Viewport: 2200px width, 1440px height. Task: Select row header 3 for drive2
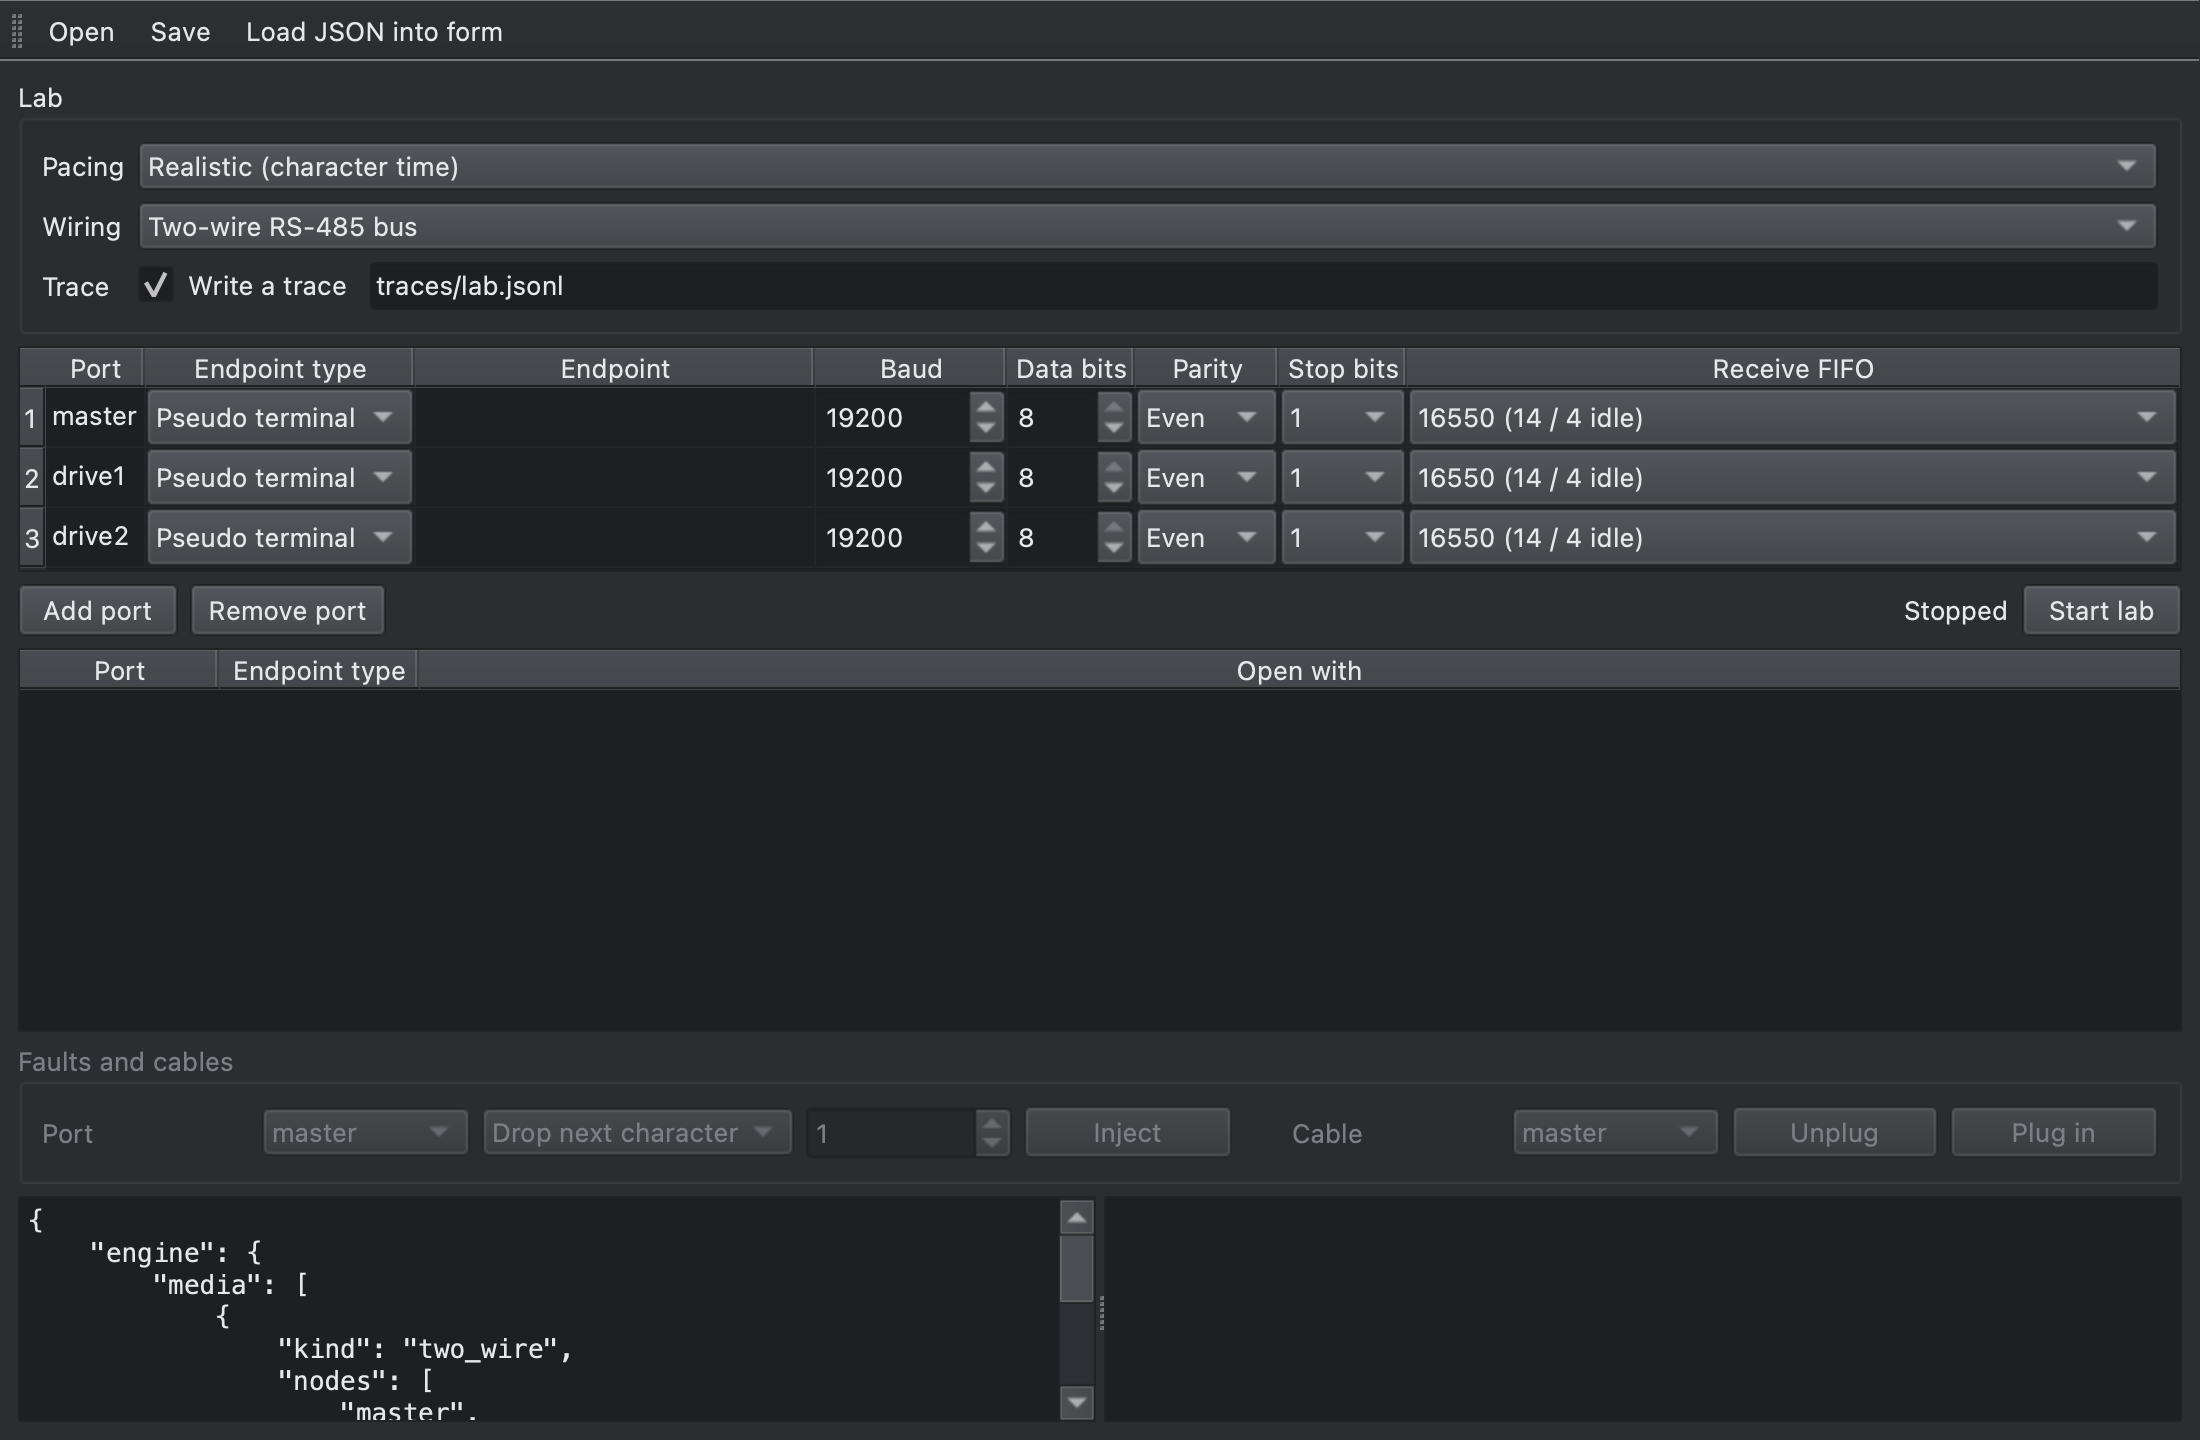pyautogui.click(x=31, y=538)
